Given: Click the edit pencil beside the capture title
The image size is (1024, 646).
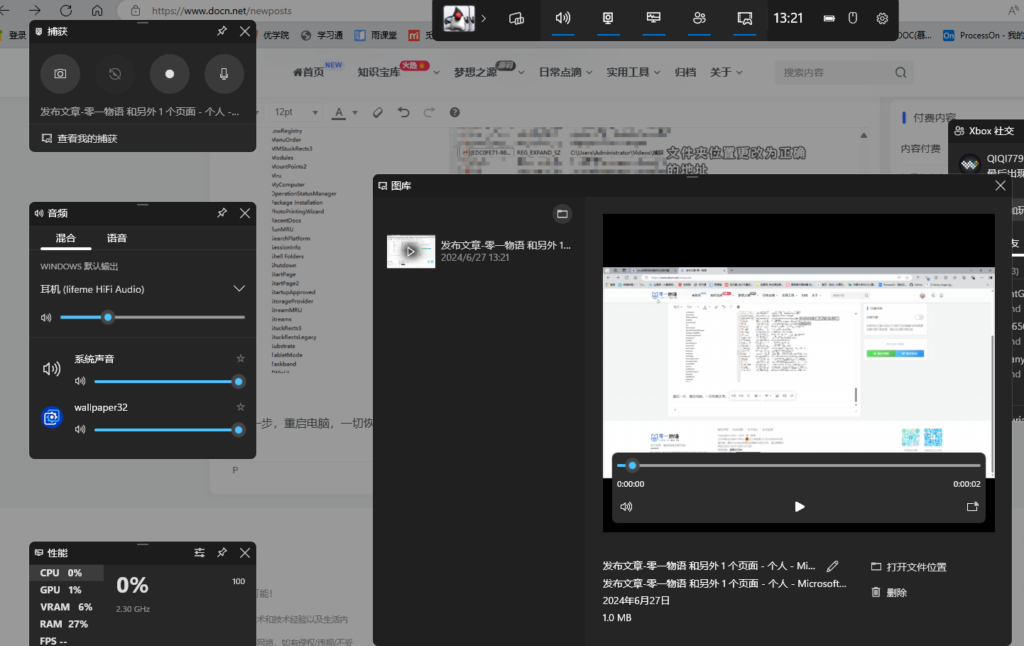Looking at the screenshot, I should (x=833, y=566).
